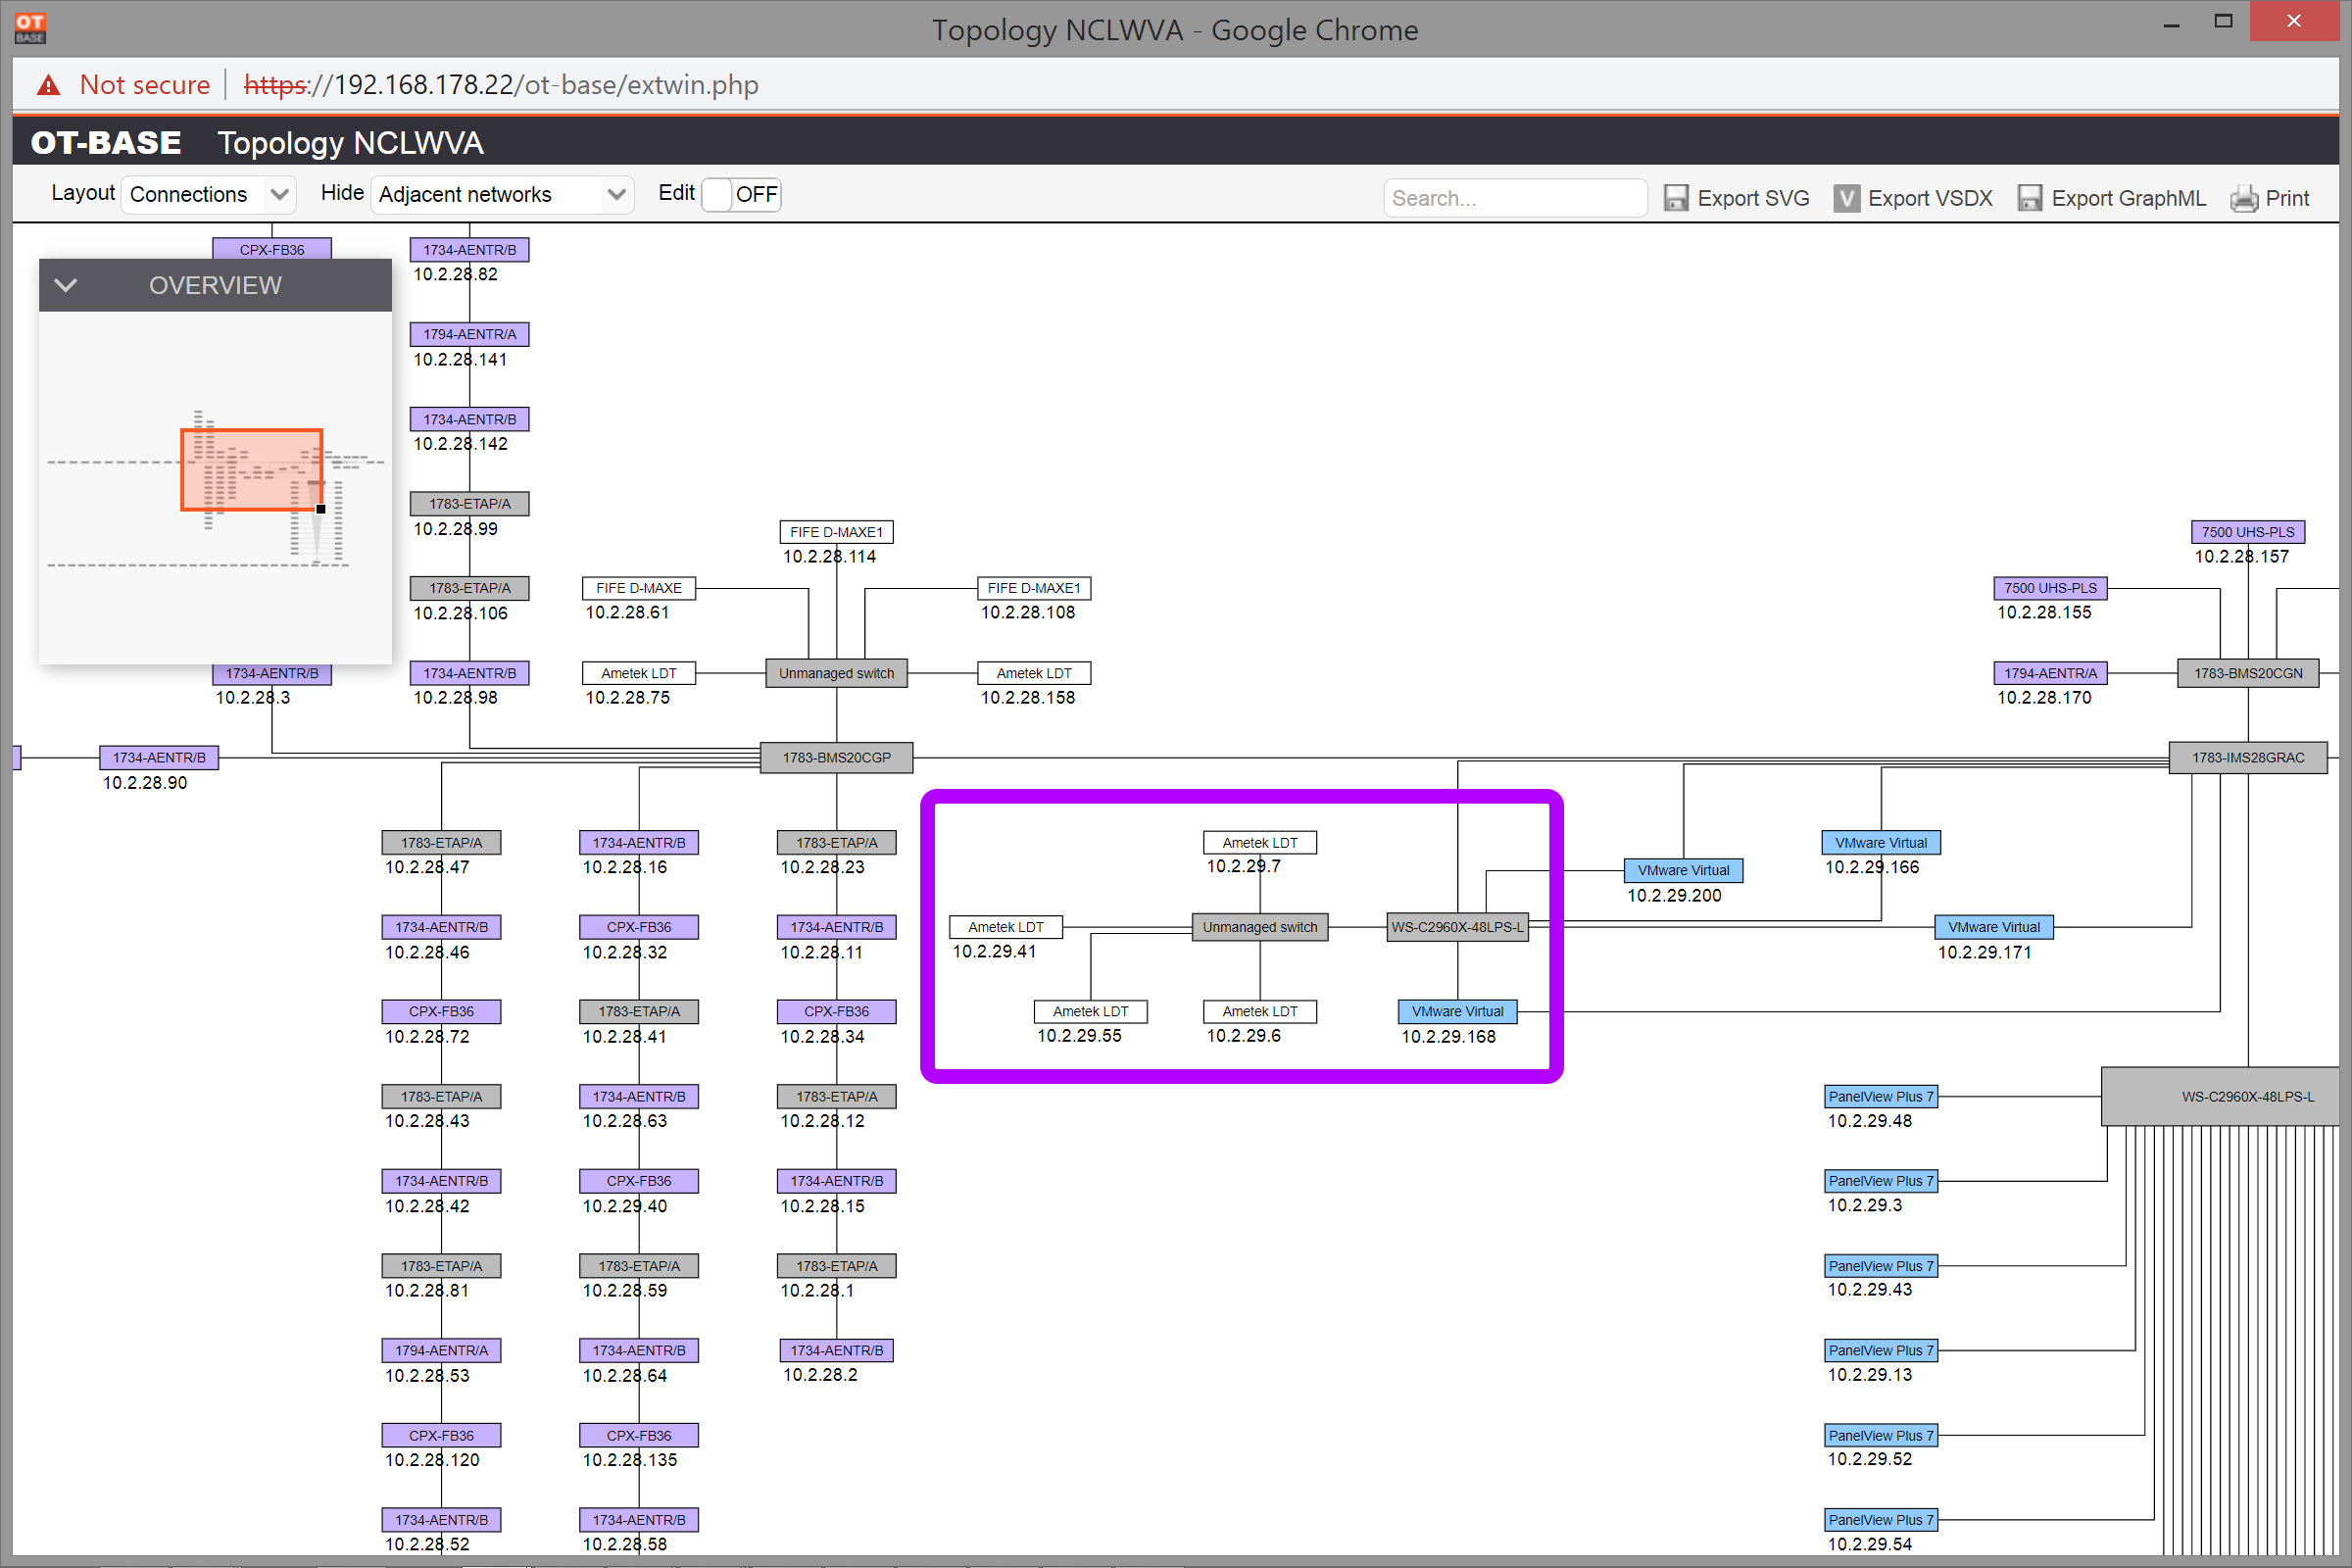Maximize the Chrome window
Image resolution: width=2352 pixels, height=1568 pixels.
pos(2223,21)
